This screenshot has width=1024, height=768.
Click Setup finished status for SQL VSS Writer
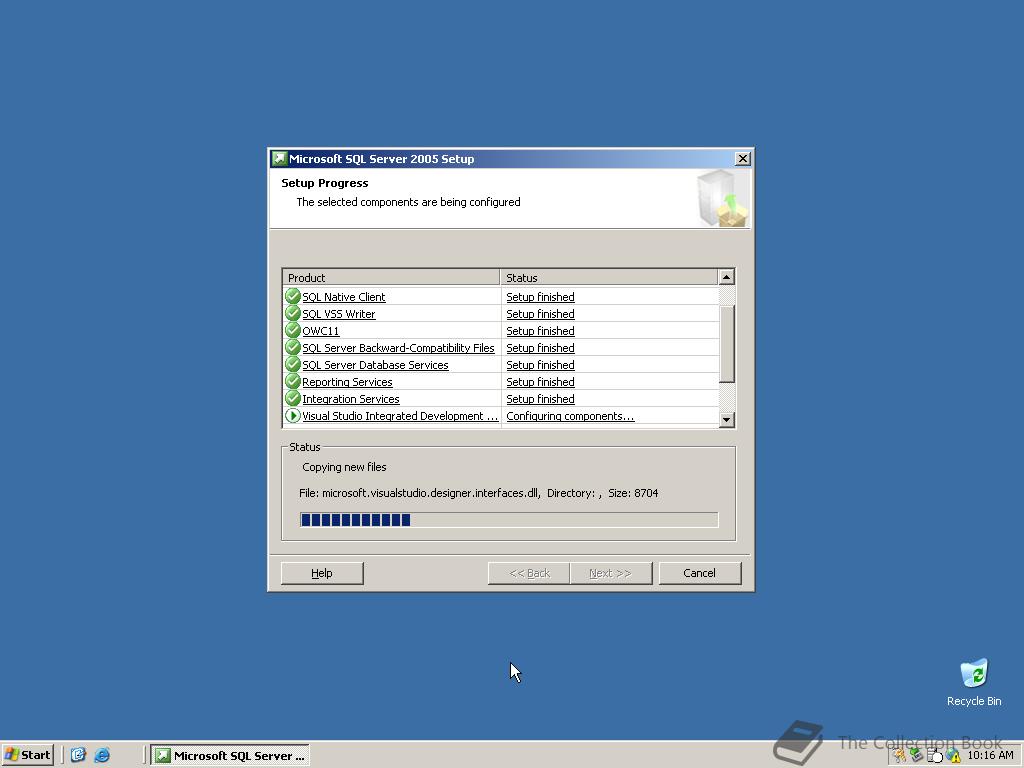coord(540,313)
